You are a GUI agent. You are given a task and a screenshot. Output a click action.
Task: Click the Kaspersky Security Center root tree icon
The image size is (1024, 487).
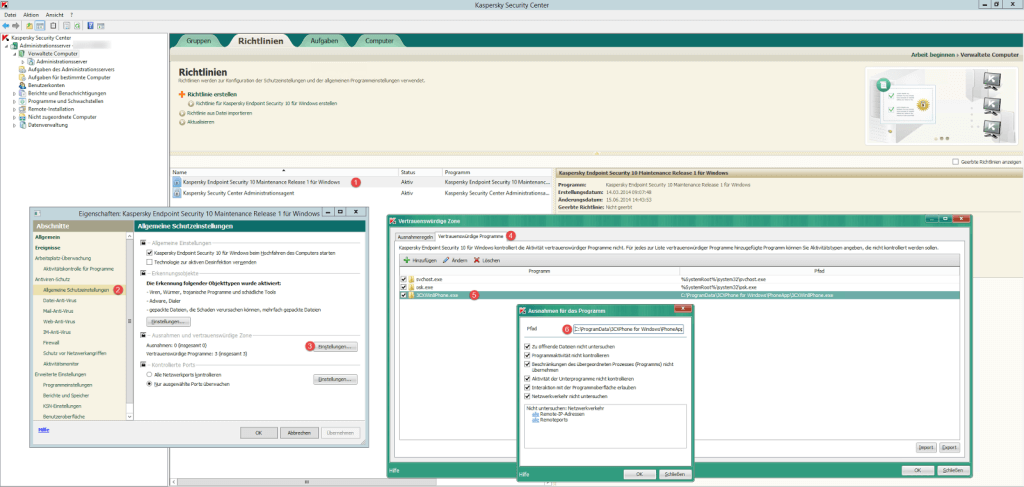coord(6,38)
